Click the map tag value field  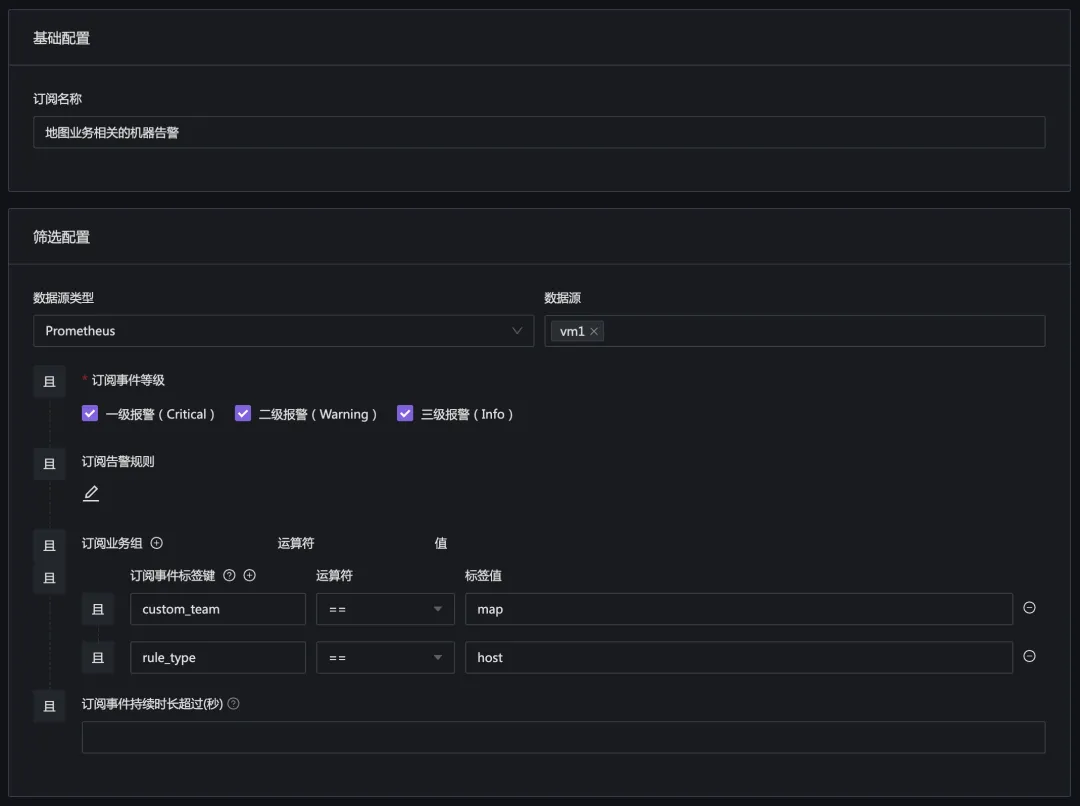point(738,609)
